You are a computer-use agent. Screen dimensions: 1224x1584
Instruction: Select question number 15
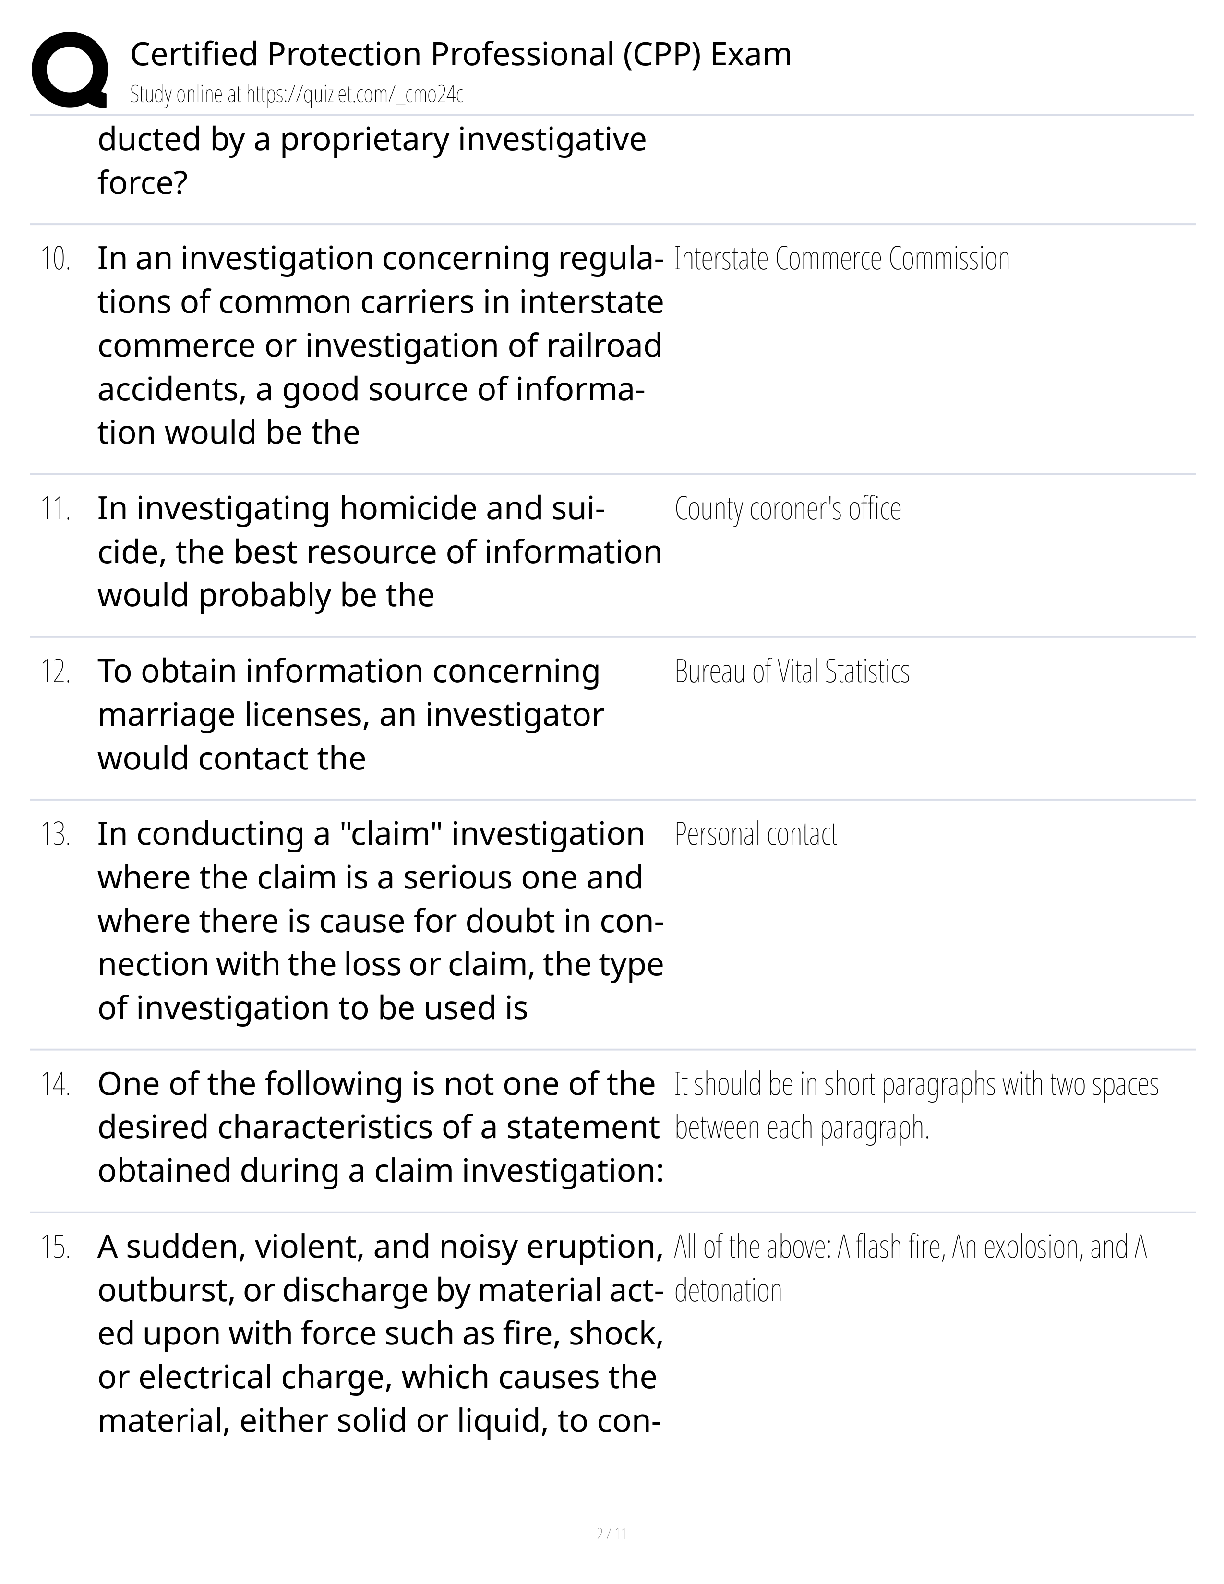pyautogui.click(x=56, y=1248)
